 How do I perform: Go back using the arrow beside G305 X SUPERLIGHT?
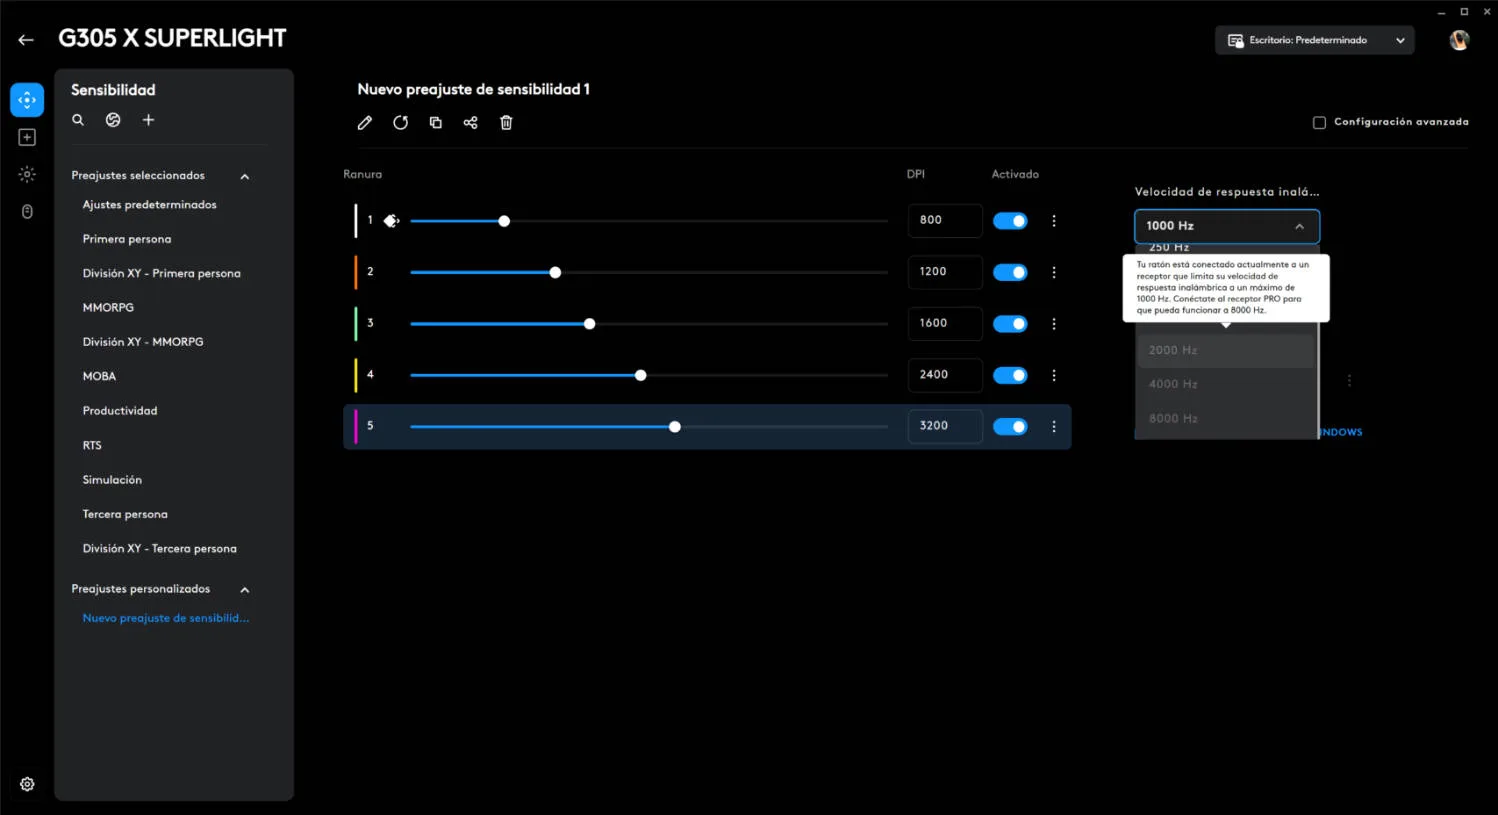point(26,40)
